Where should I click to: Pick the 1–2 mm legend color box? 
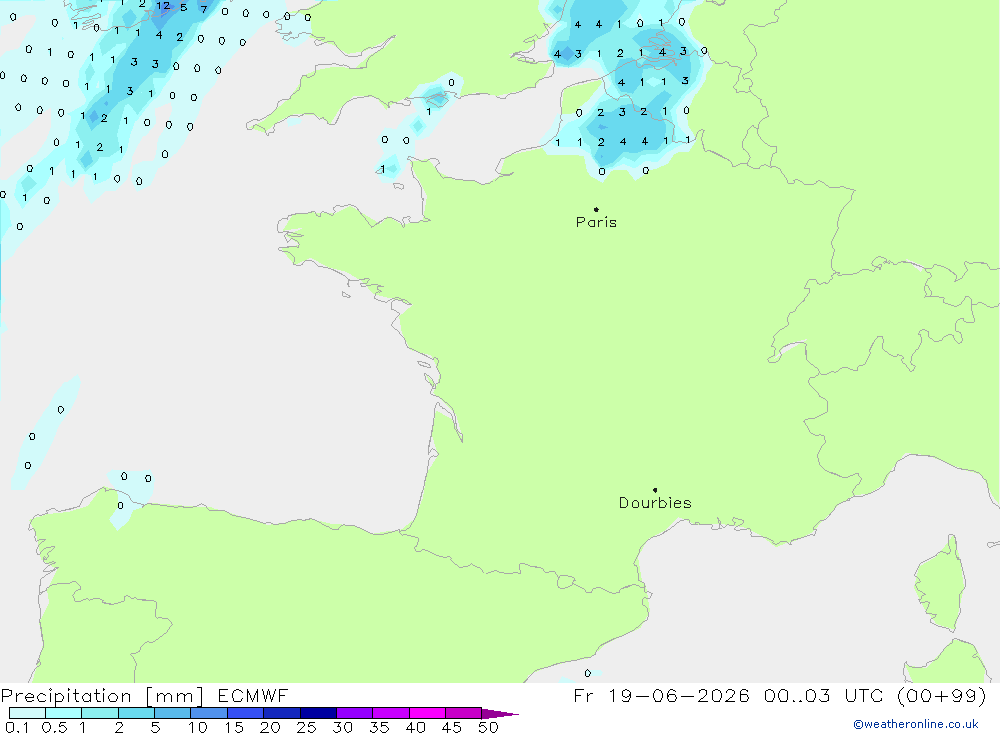(100, 713)
